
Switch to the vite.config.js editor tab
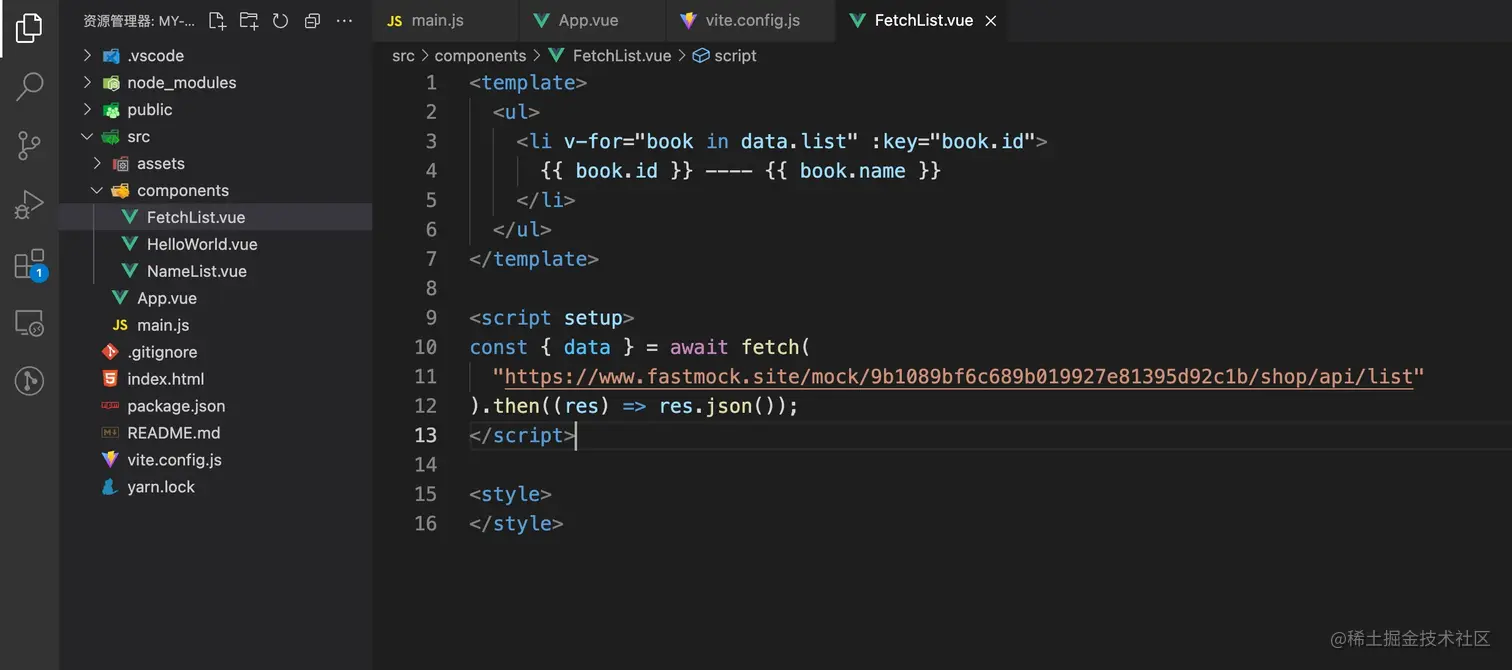(750, 20)
